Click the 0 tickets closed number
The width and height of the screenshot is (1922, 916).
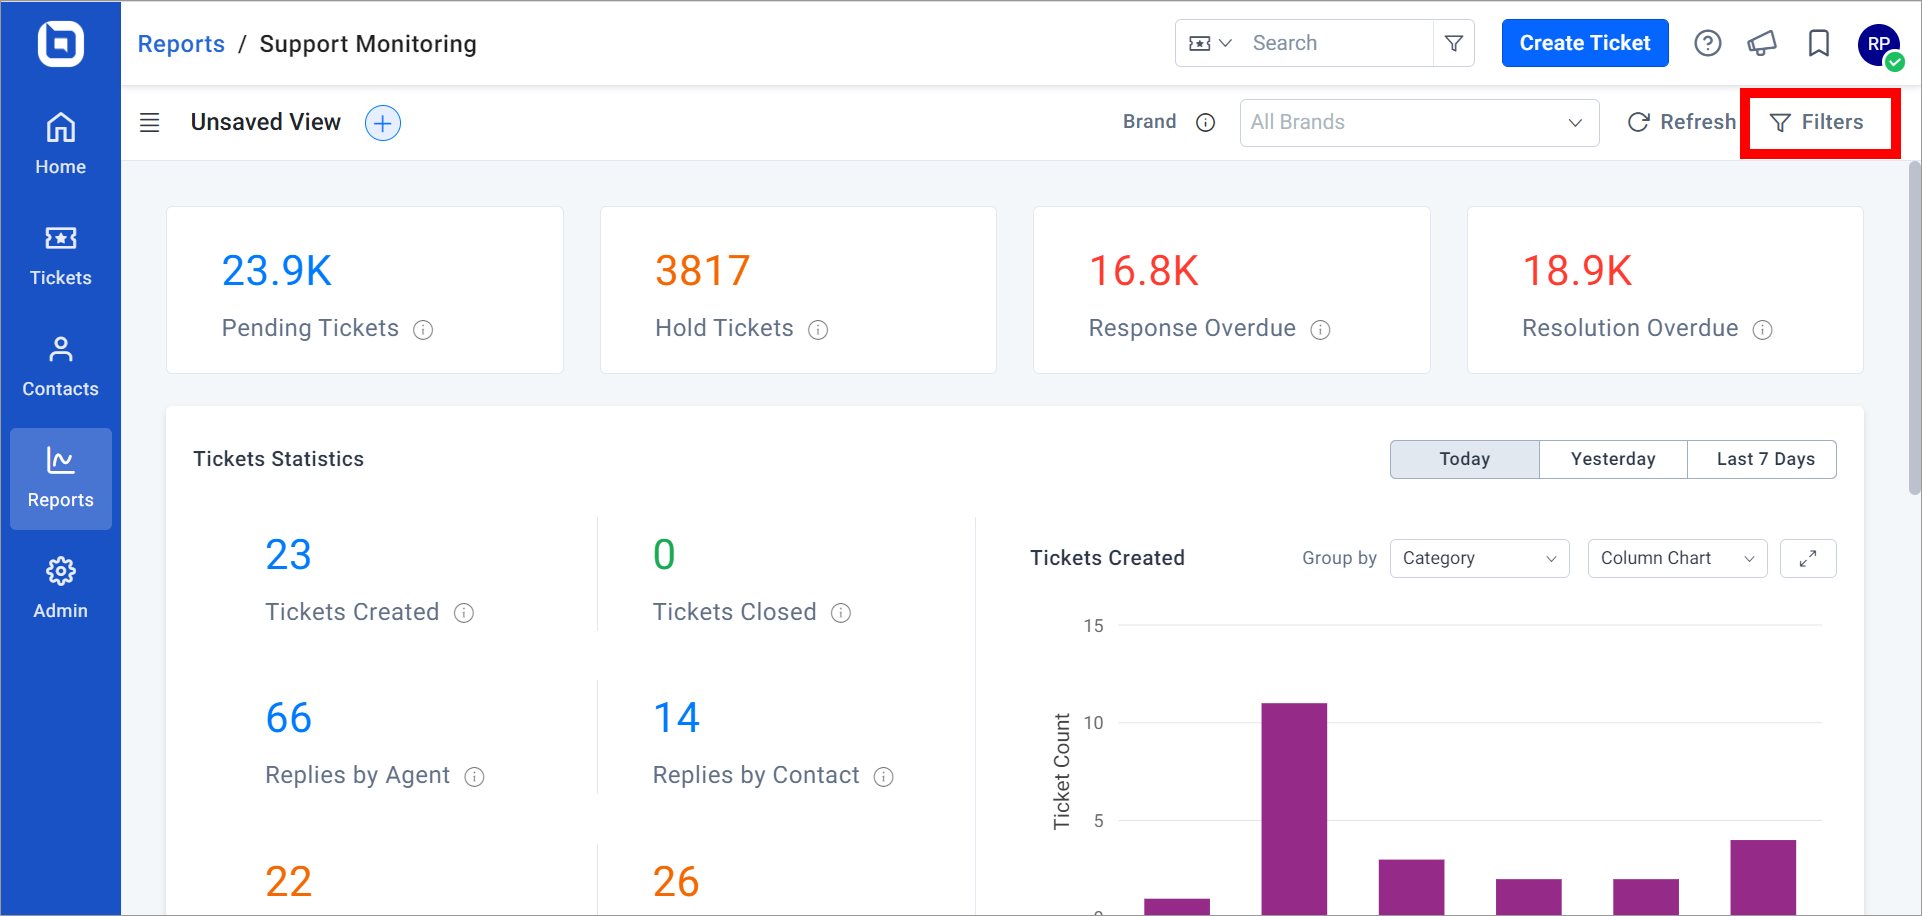664,555
